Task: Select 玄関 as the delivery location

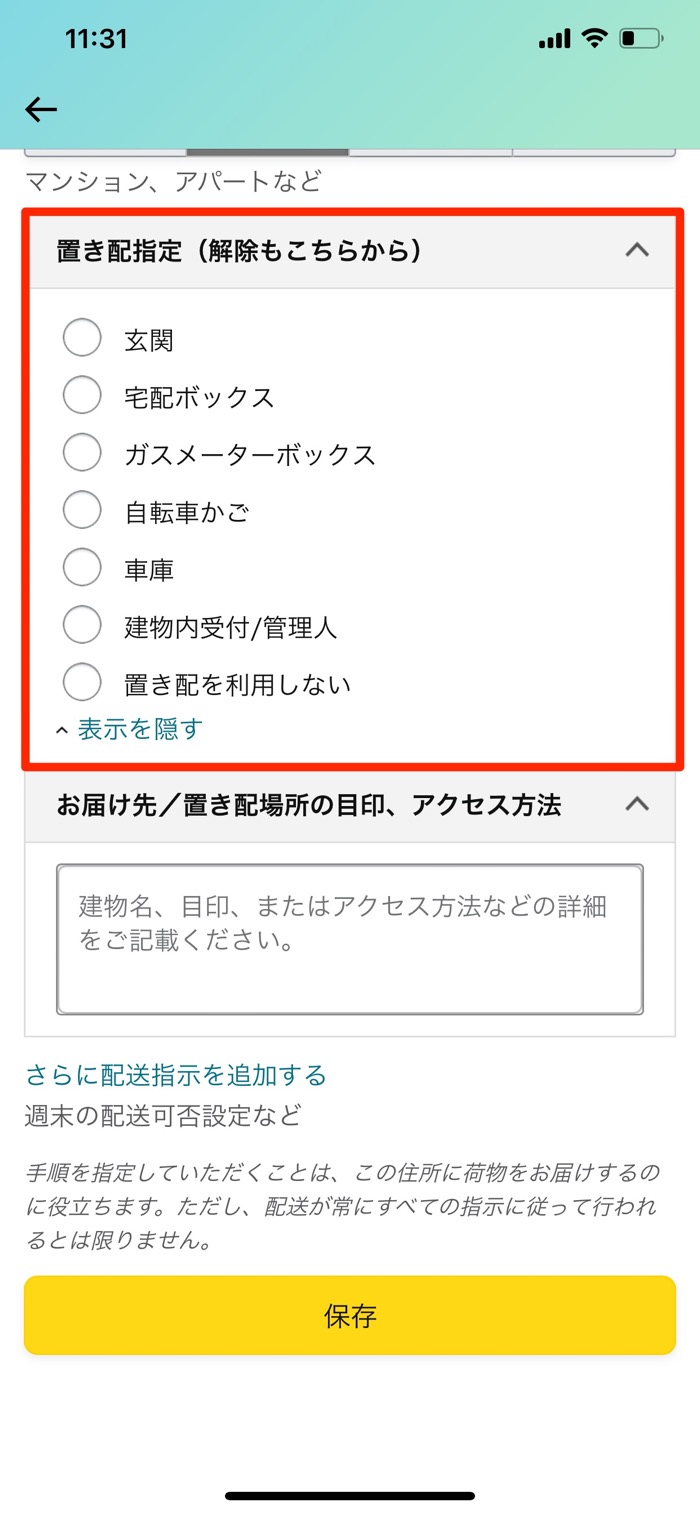Action: 82,338
